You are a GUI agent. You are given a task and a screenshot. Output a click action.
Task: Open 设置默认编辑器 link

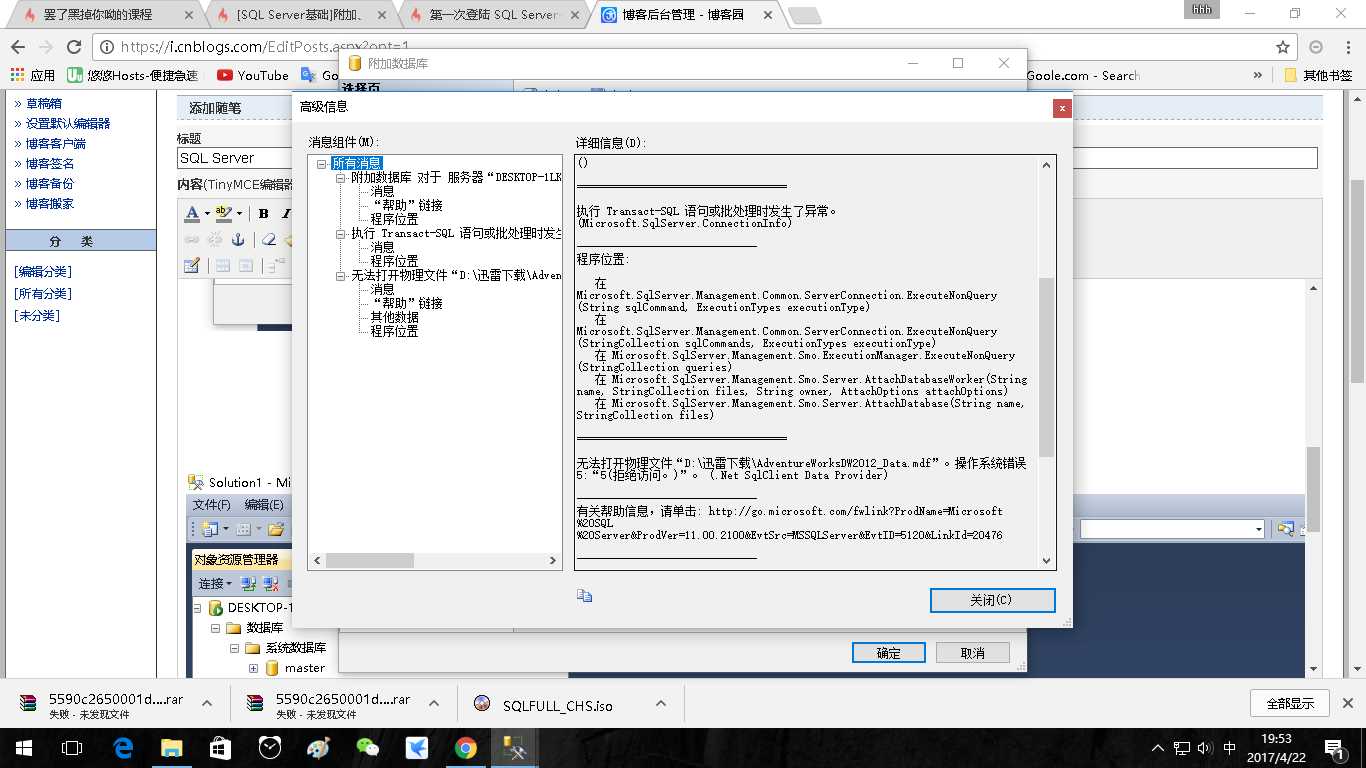coord(68,123)
